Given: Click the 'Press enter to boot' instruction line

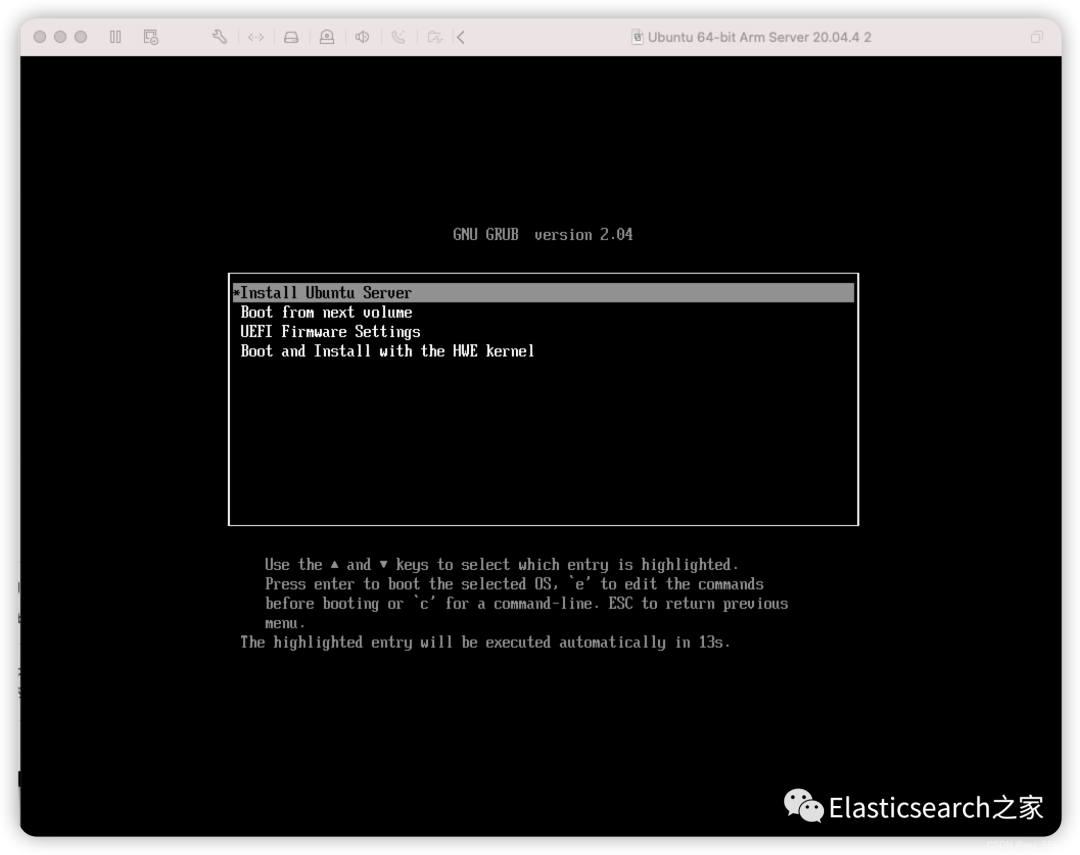Looking at the screenshot, I should click(x=514, y=584).
